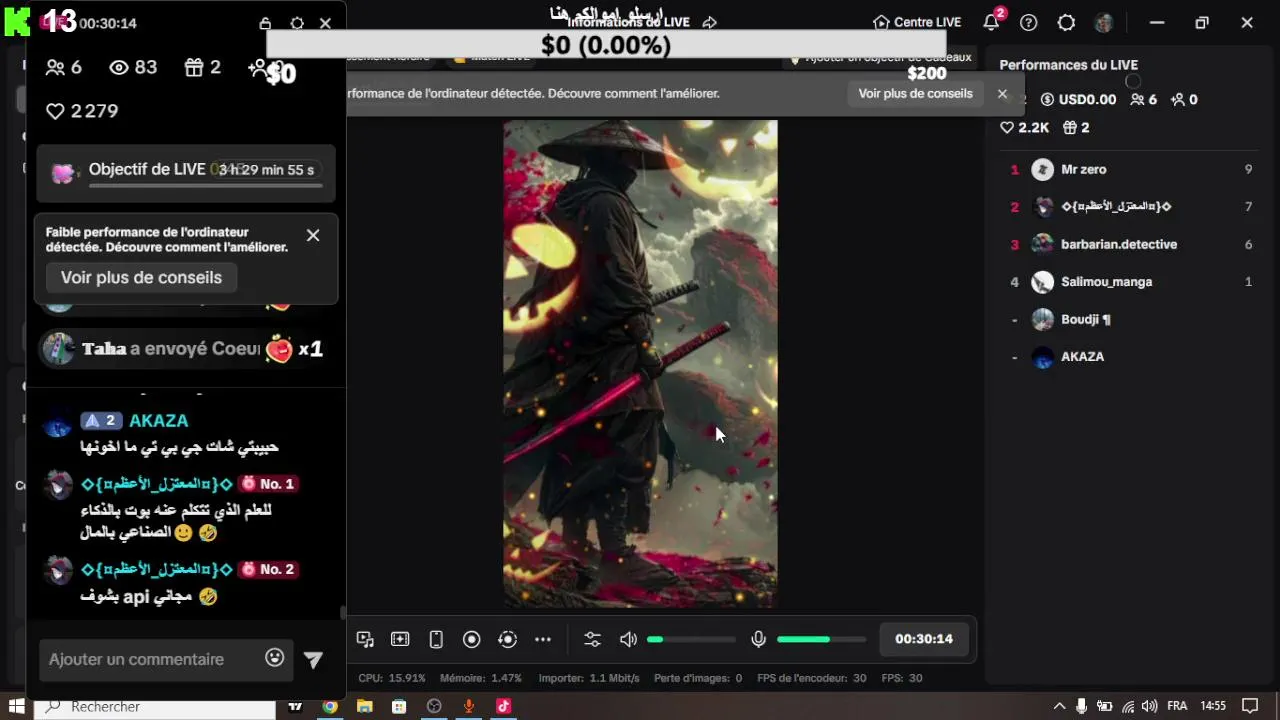Click the share arrow next to Informations du LIVE
This screenshot has height=720, width=1280.
coord(710,23)
